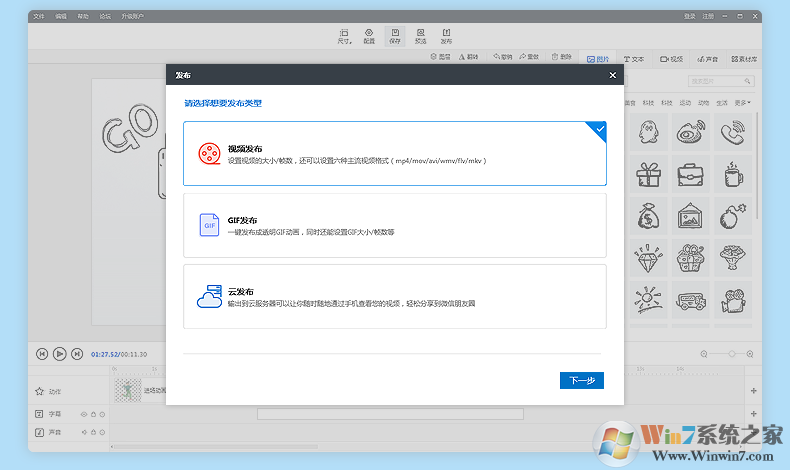Choose the flower bouquet sketch image
This screenshot has height=470, width=790.
pos(733,258)
